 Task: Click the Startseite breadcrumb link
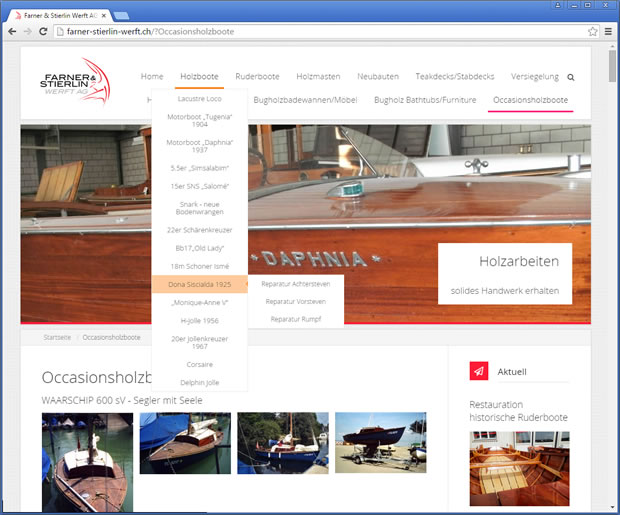57,338
